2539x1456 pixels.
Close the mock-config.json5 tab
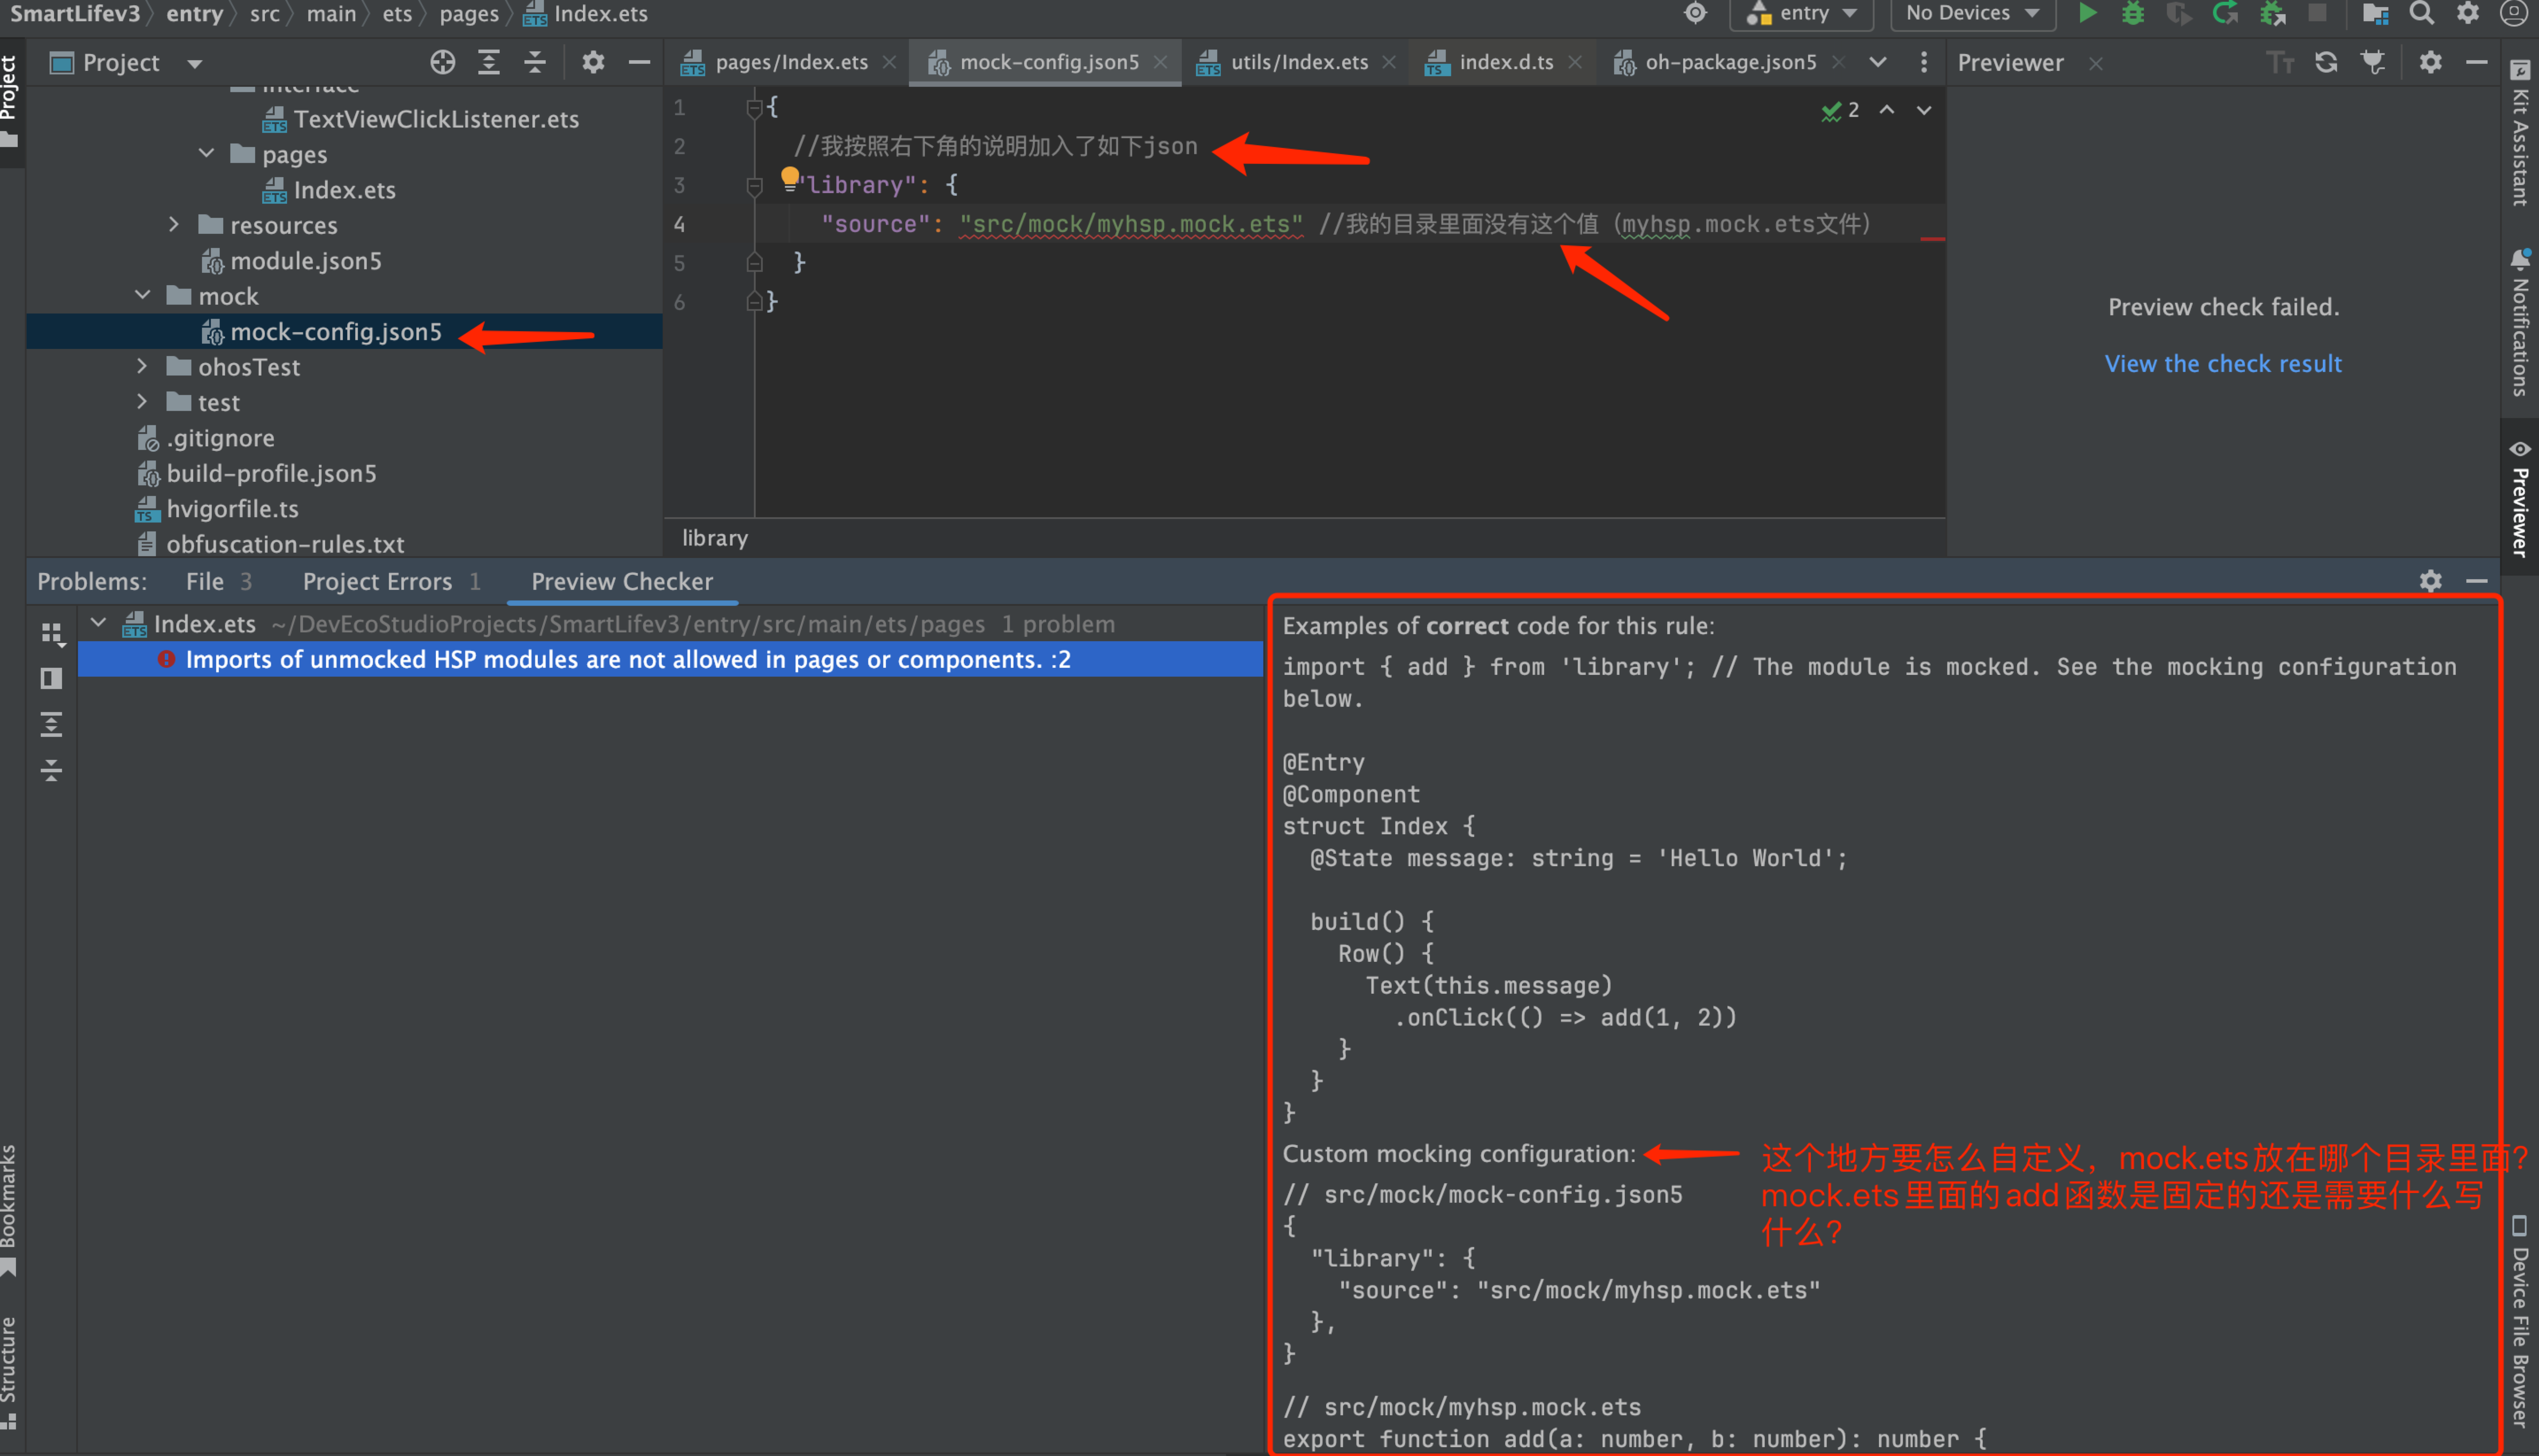[1160, 62]
